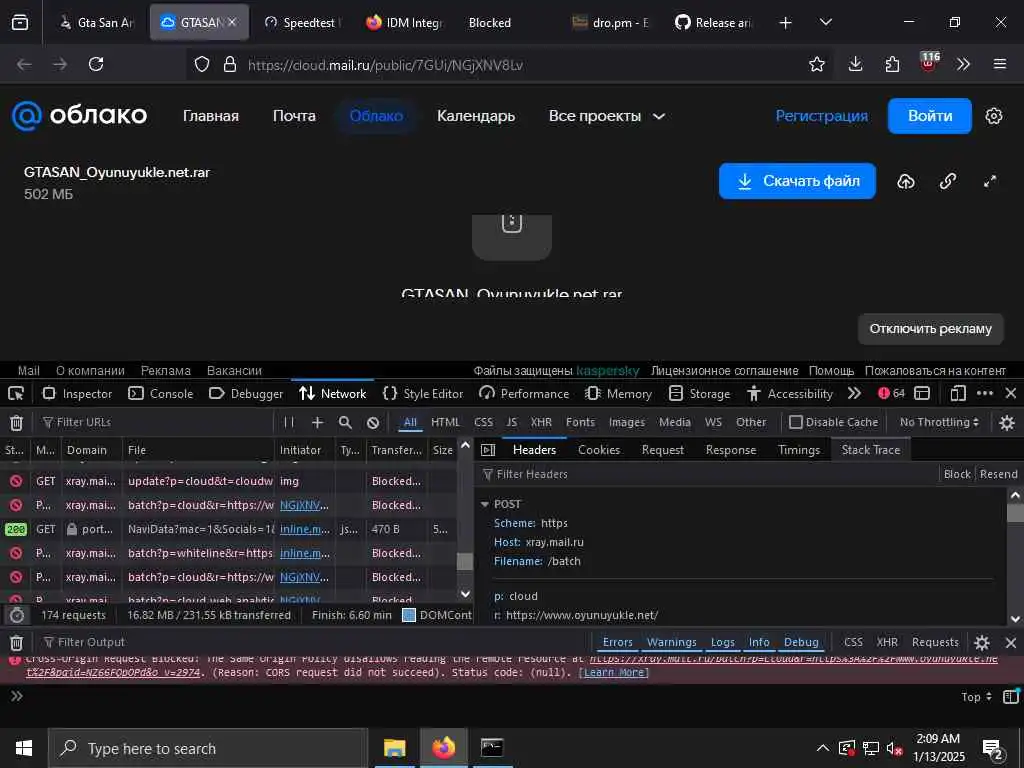Click the Скачать файл download button
The height and width of the screenshot is (768, 1024).
[x=797, y=181]
